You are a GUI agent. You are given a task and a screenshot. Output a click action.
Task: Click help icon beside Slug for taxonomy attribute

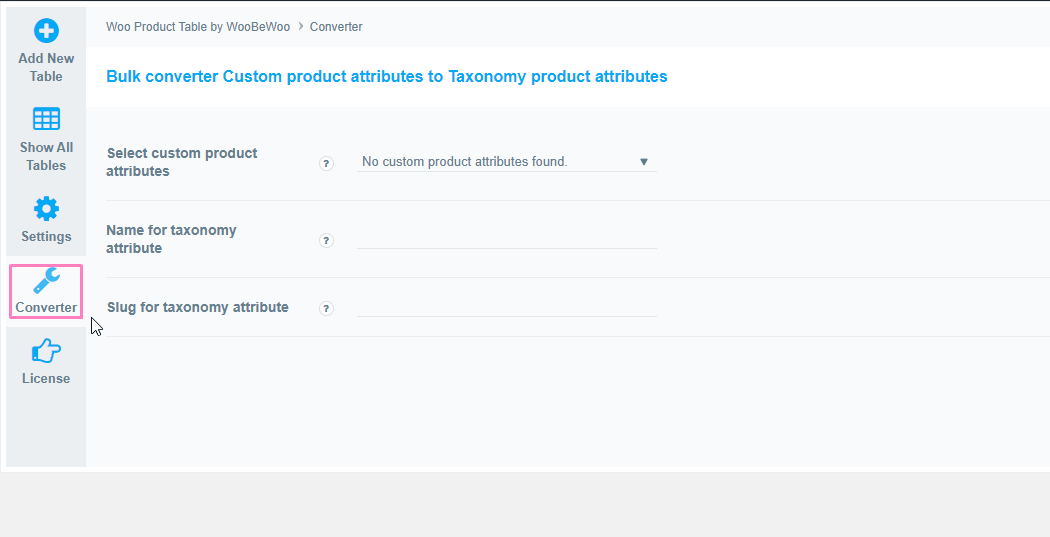point(326,308)
